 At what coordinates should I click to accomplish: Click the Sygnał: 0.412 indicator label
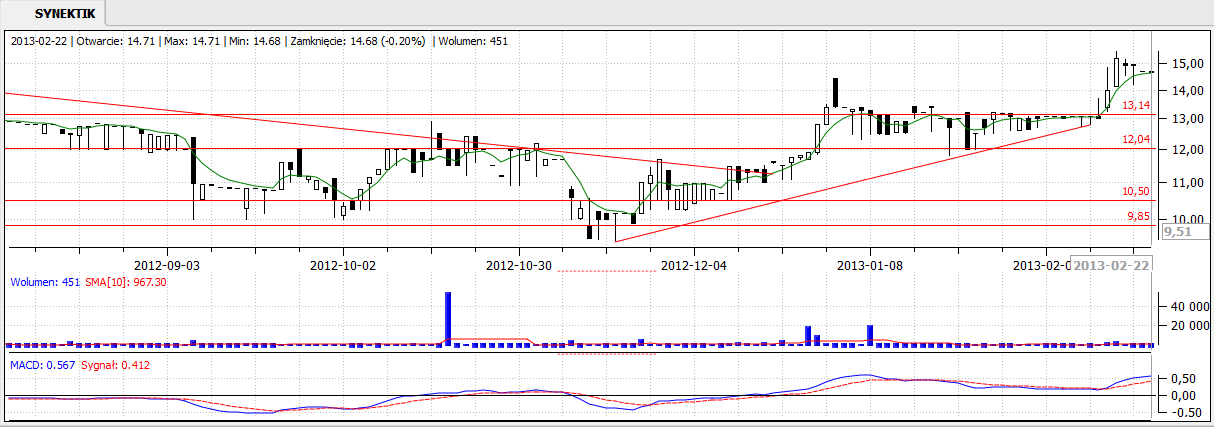116,364
